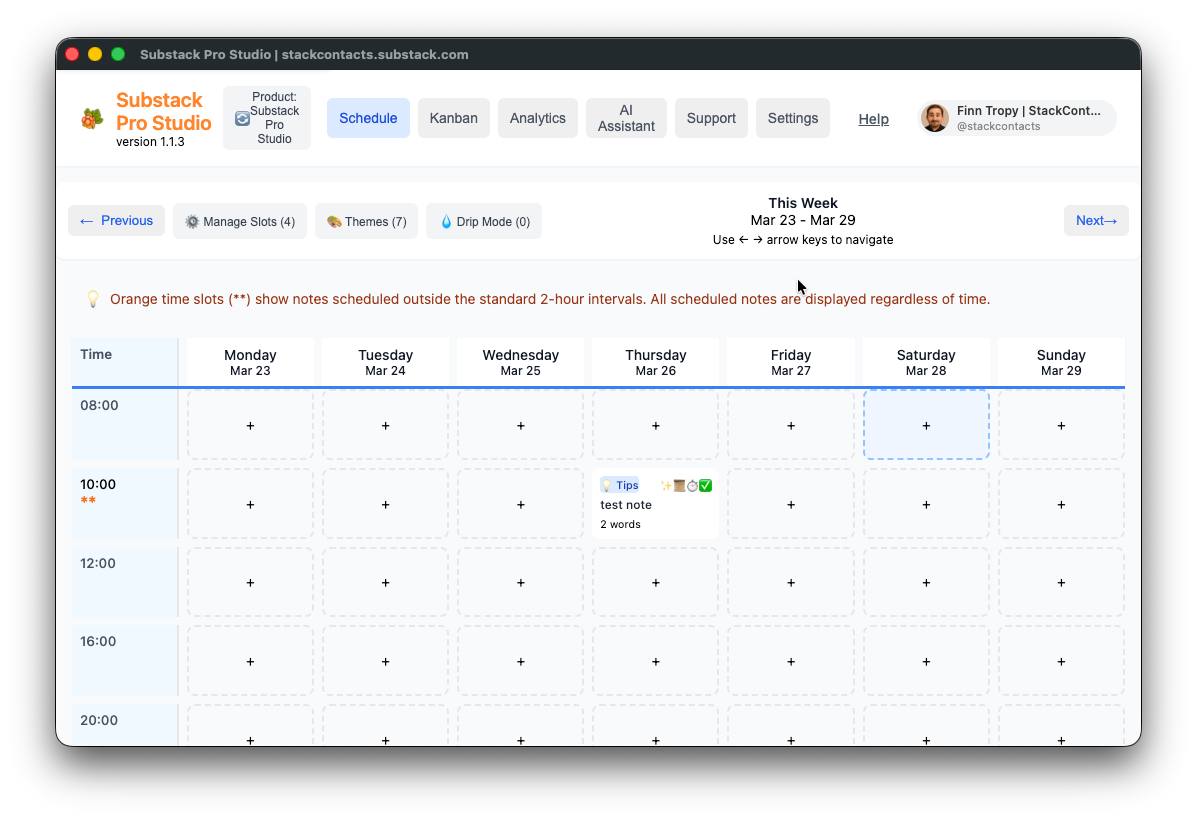Follow the Help link
Screen dimensions: 1197x820
coord(873,119)
